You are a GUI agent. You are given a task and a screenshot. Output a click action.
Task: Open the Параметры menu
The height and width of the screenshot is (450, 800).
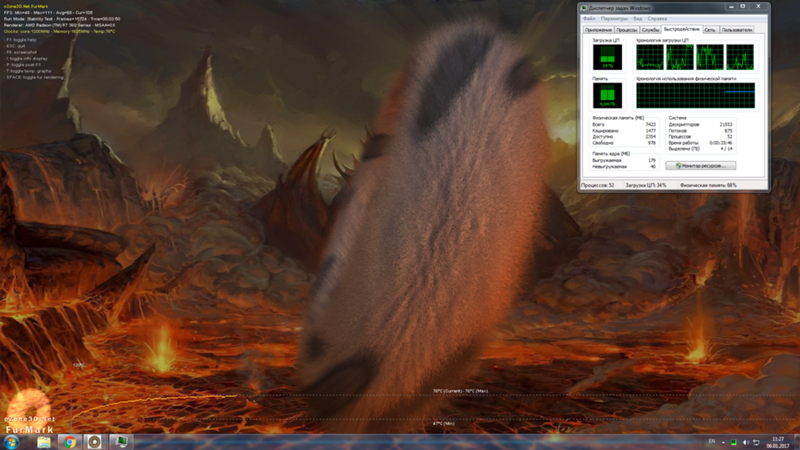click(x=614, y=18)
